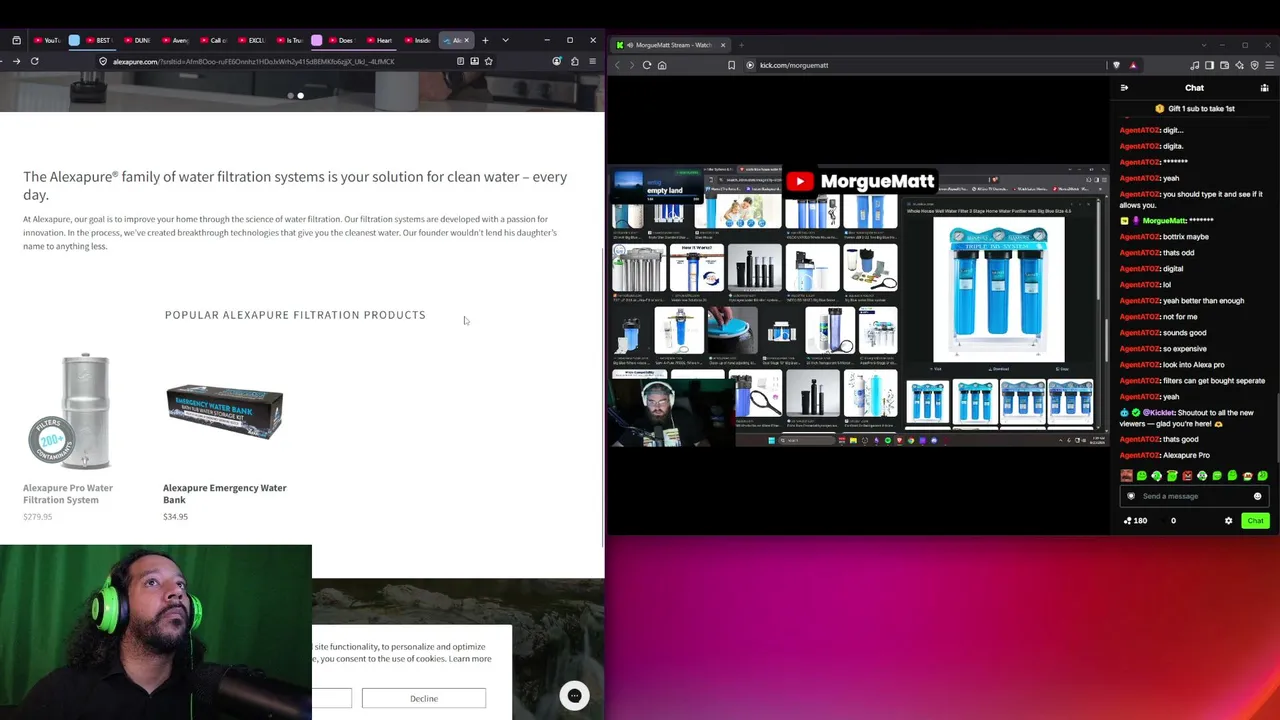1280x720 pixels.
Task: Bookmark the Alexapure page with the star
Action: click(488, 61)
